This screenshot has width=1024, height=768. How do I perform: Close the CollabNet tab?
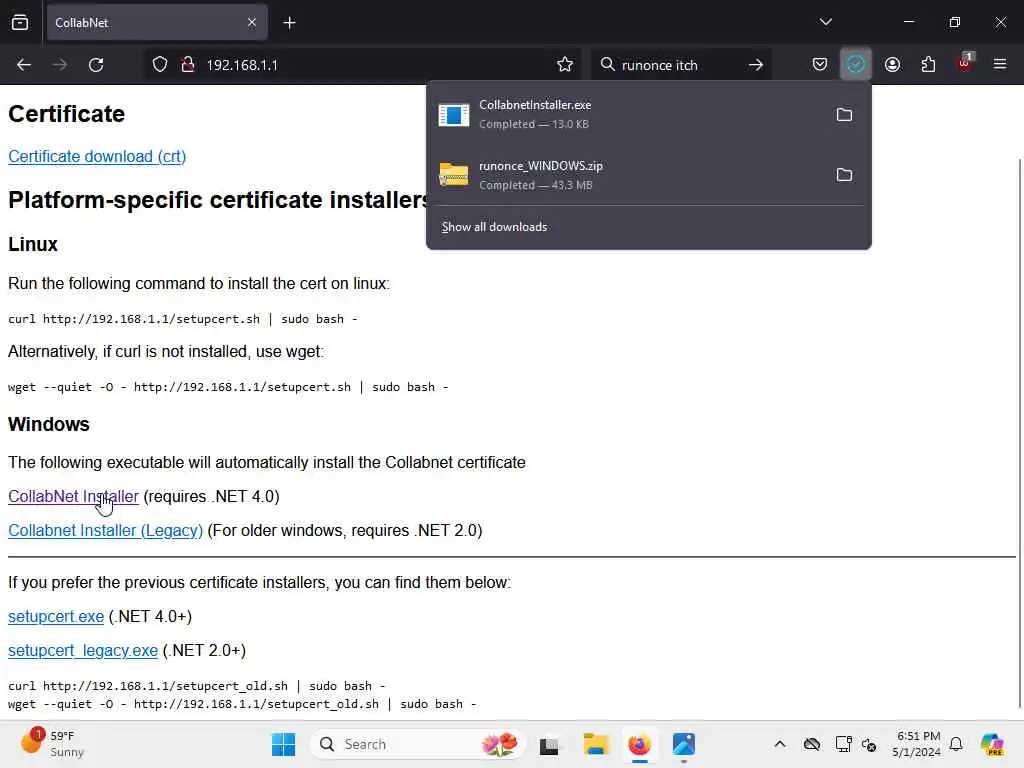(252, 22)
